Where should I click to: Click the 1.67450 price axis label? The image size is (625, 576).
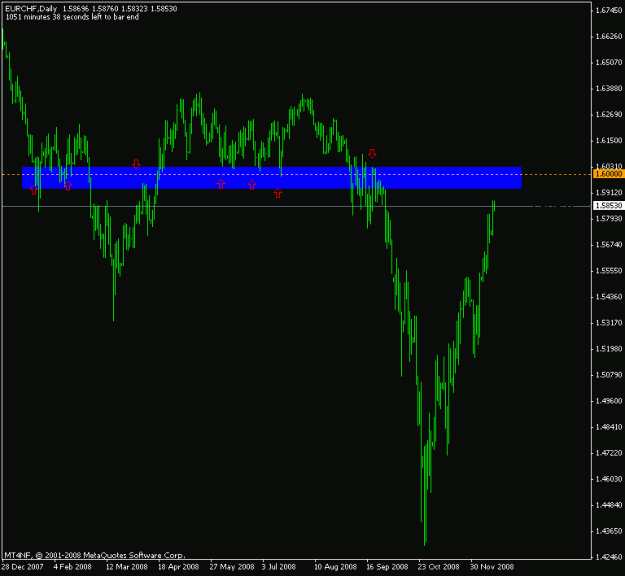609,10
